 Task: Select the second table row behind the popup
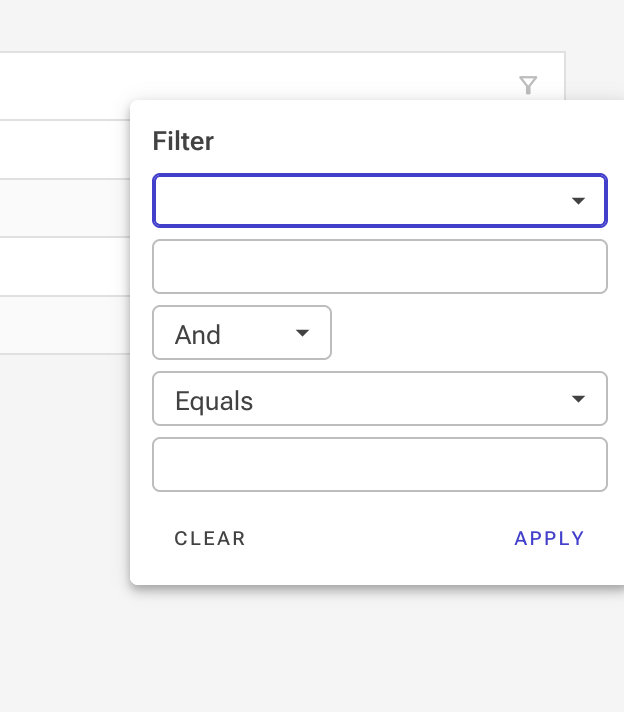(x=65, y=208)
